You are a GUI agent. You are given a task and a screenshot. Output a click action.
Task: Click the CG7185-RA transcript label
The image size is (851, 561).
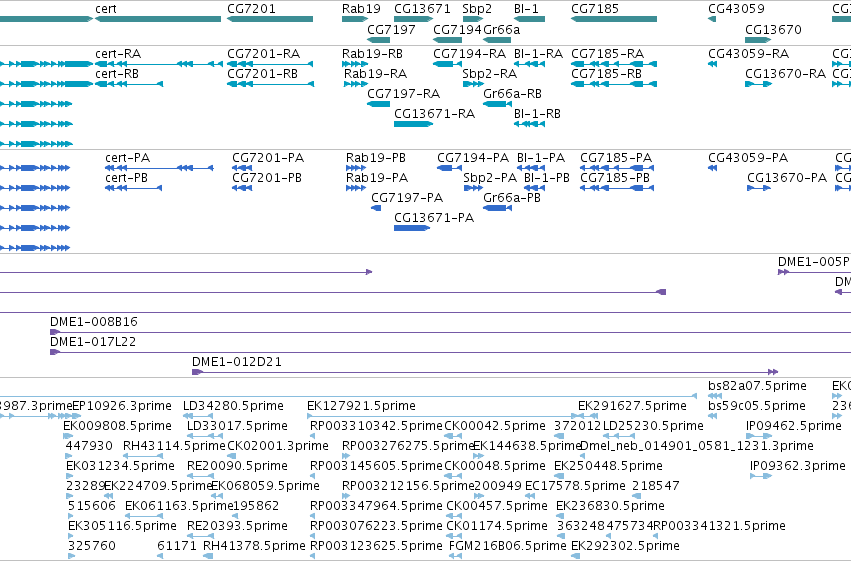pos(607,54)
